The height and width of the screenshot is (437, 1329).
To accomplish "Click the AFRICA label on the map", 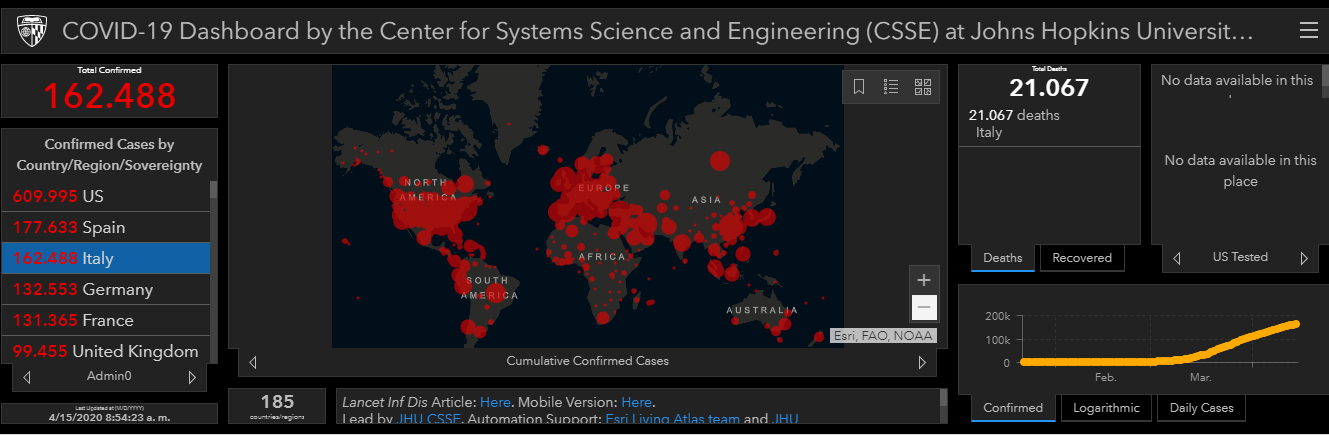I will pyautogui.click(x=602, y=257).
